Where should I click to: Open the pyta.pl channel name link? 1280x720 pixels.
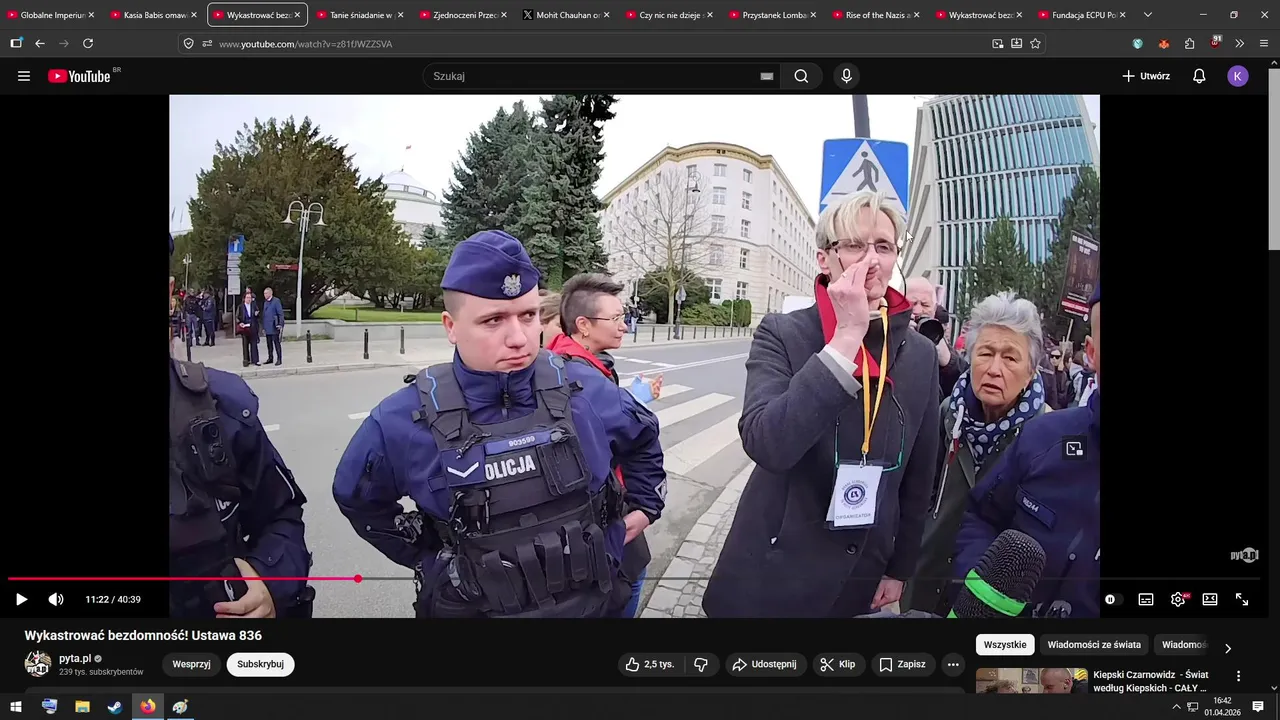click(x=75, y=658)
